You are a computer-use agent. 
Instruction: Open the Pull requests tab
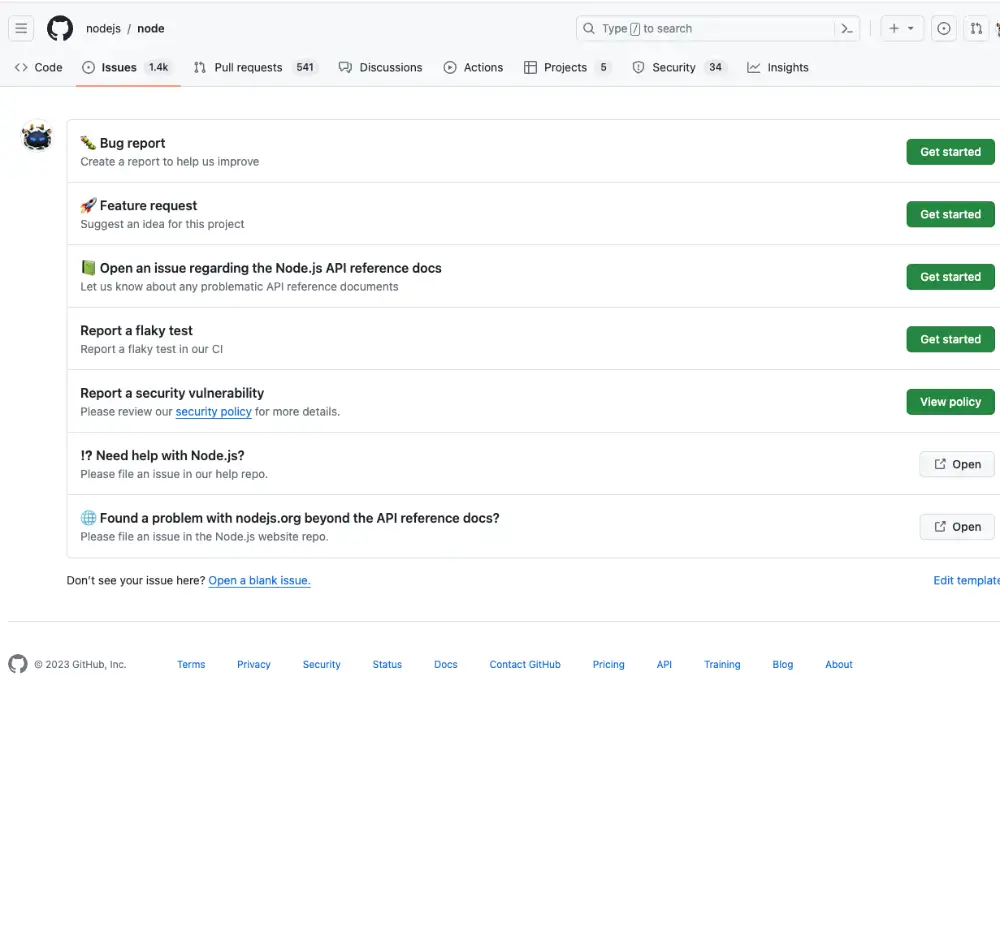(248, 68)
